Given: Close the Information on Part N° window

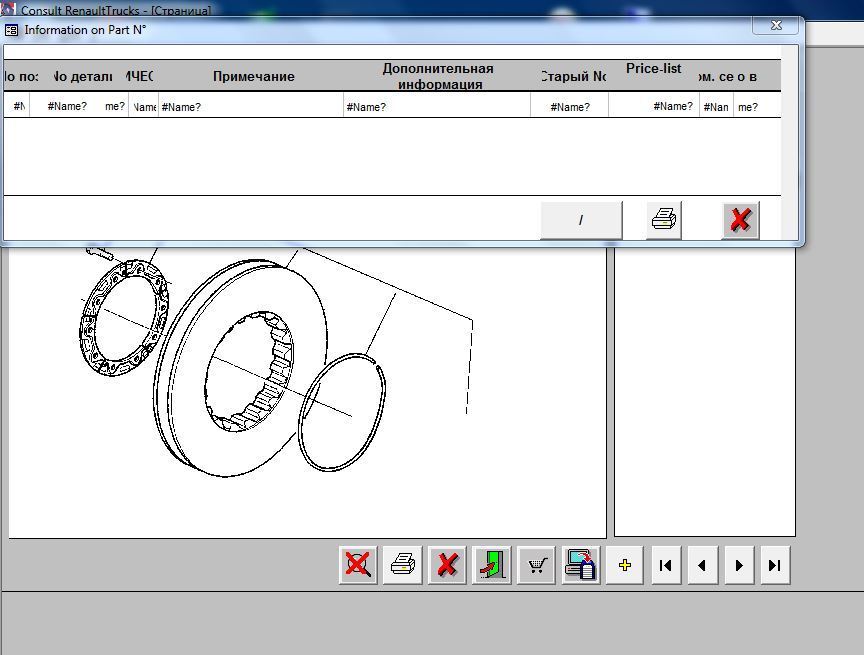Looking at the screenshot, I should [x=776, y=25].
